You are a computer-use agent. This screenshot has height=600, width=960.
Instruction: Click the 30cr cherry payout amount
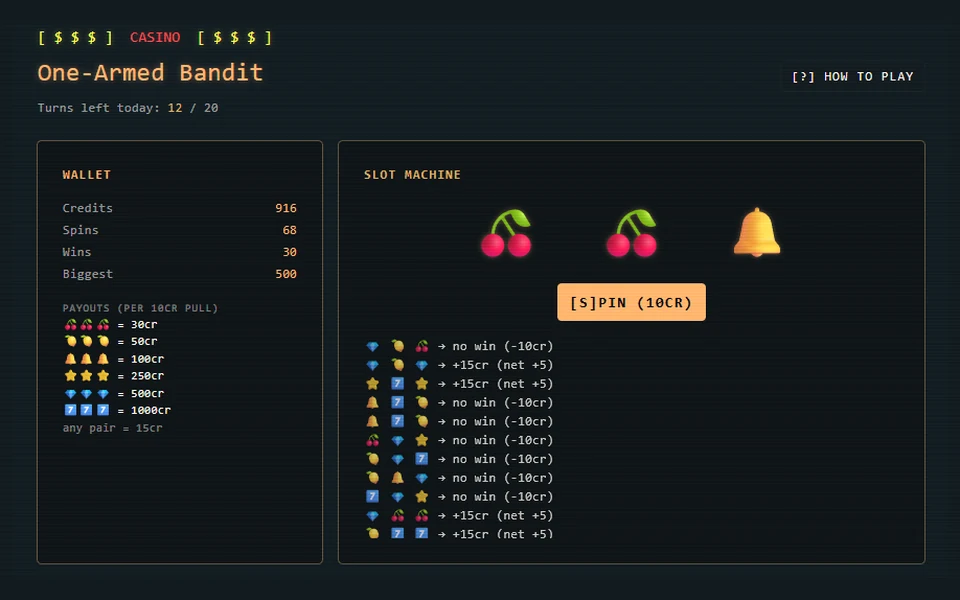144,324
